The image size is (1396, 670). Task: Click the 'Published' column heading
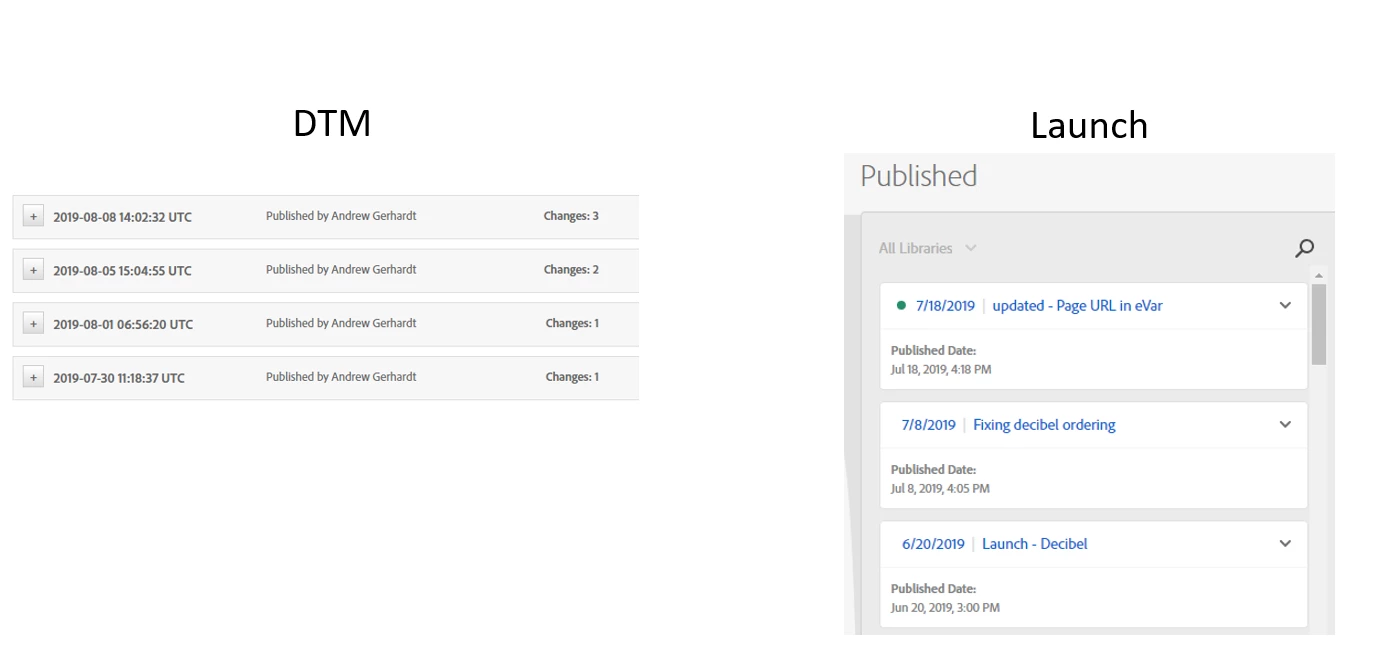pyautogui.click(x=918, y=176)
